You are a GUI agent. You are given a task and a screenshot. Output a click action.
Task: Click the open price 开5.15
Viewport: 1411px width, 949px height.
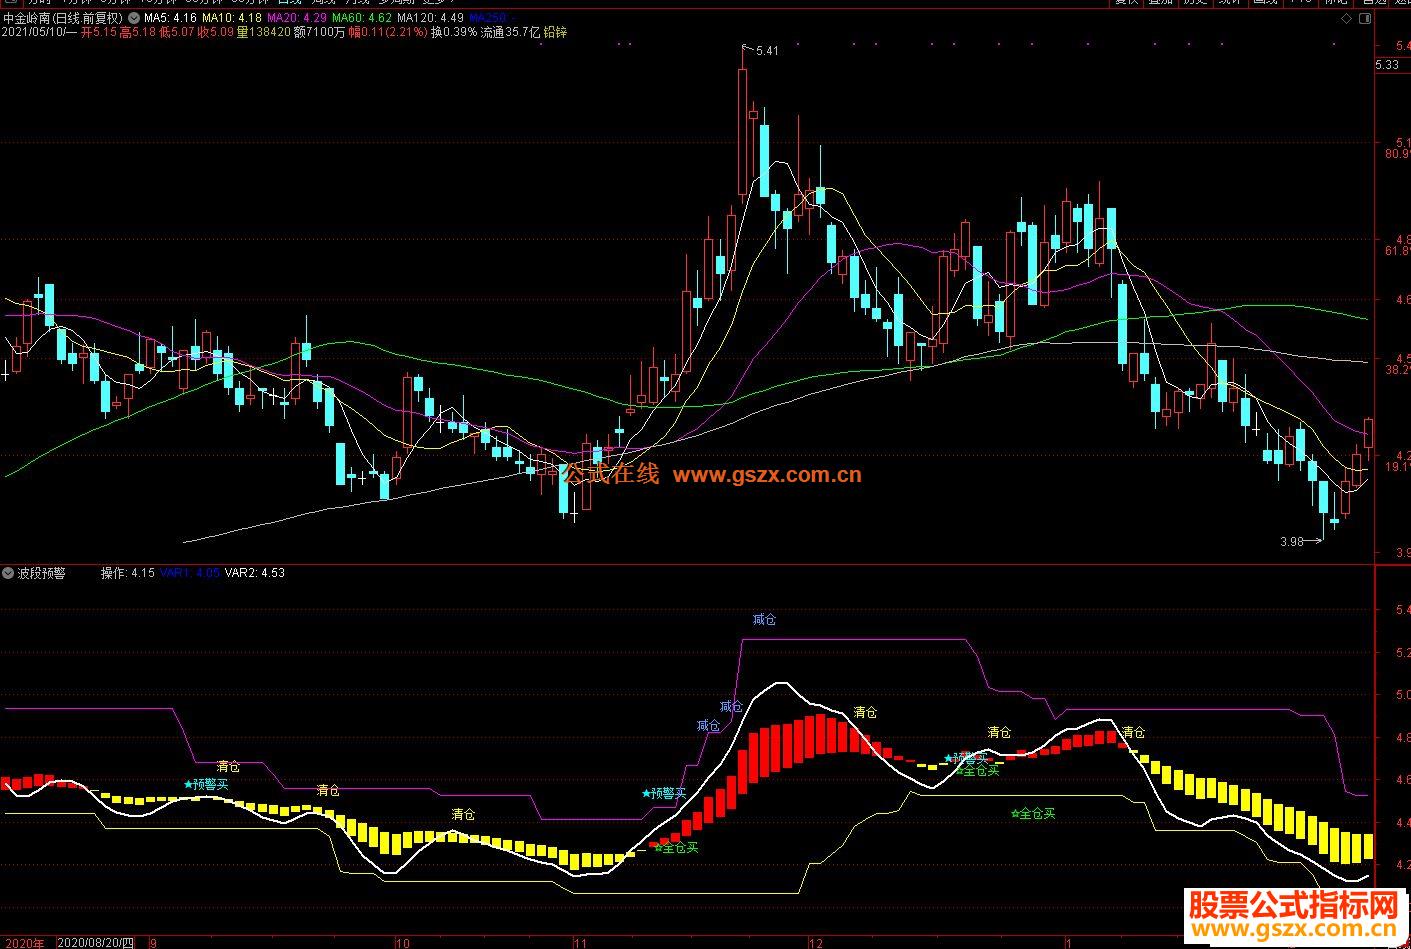[x=99, y=32]
